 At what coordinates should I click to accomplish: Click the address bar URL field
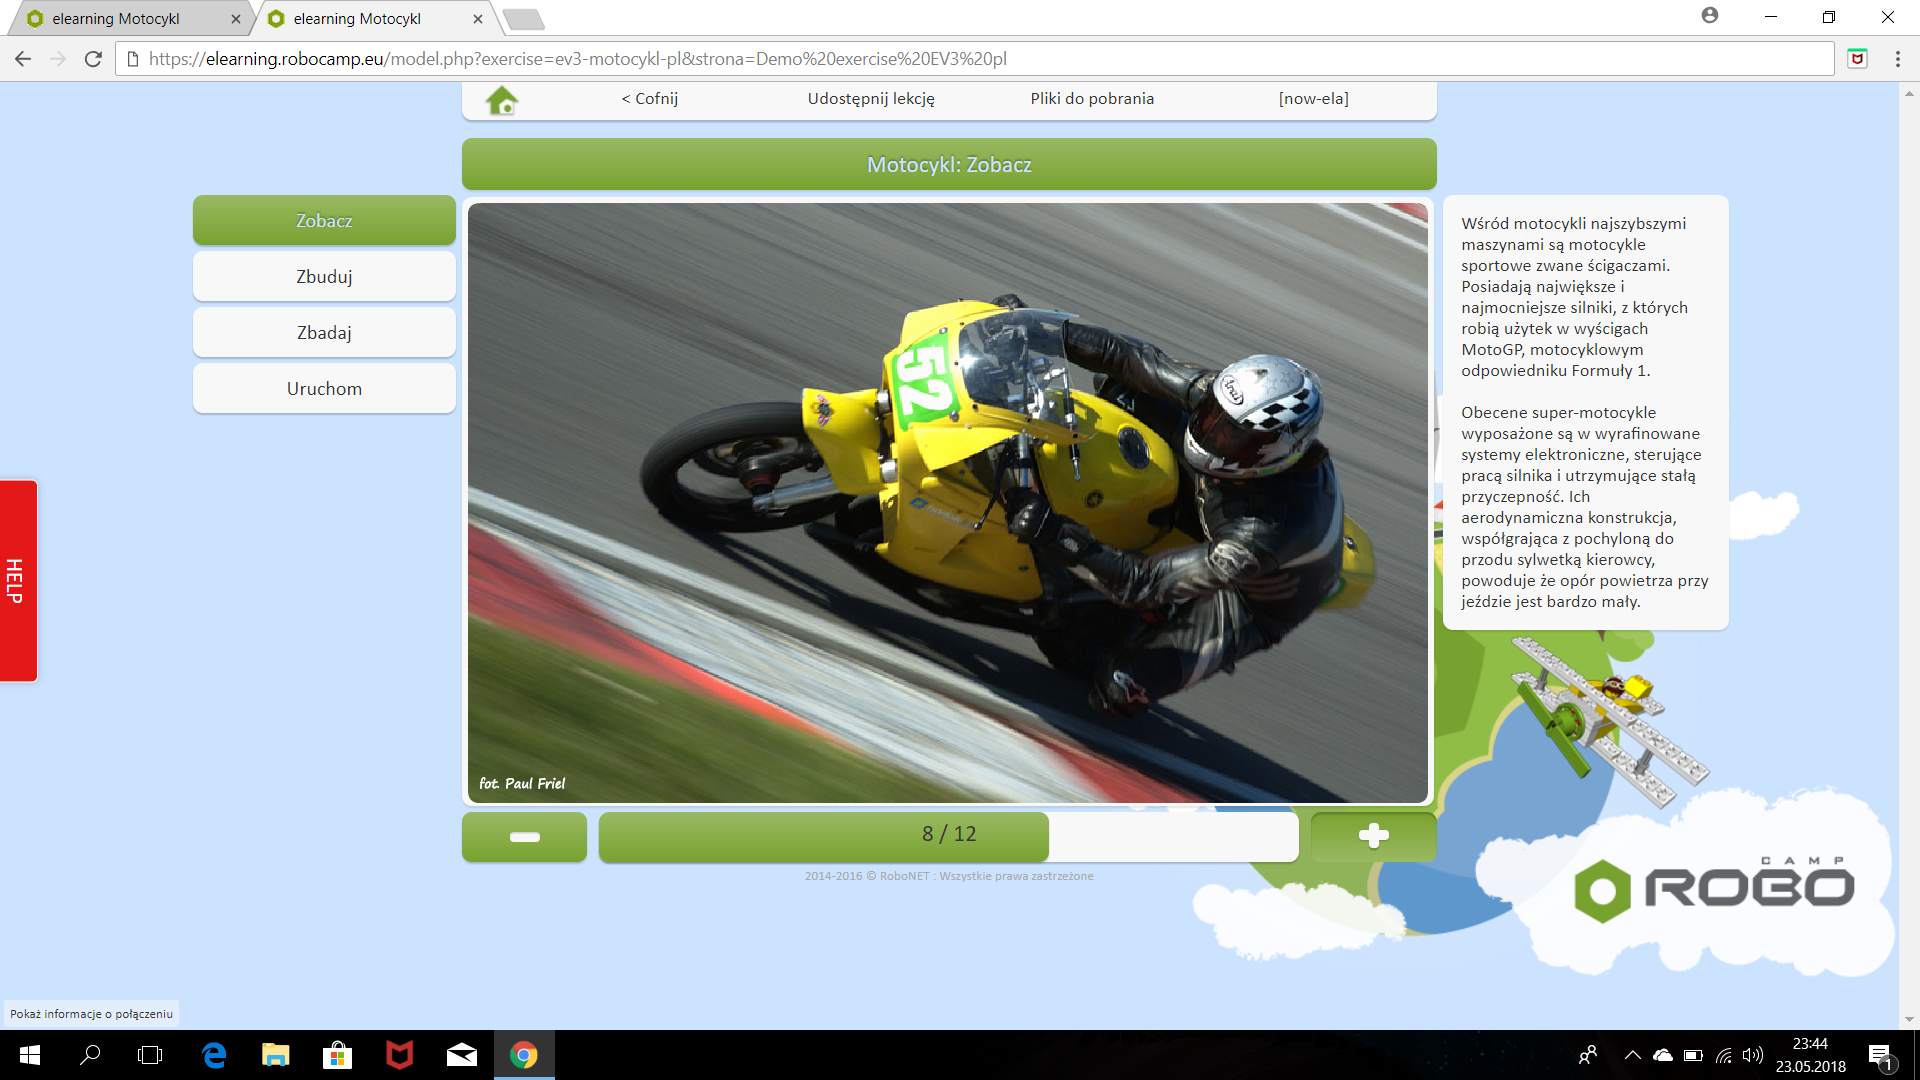[975, 59]
